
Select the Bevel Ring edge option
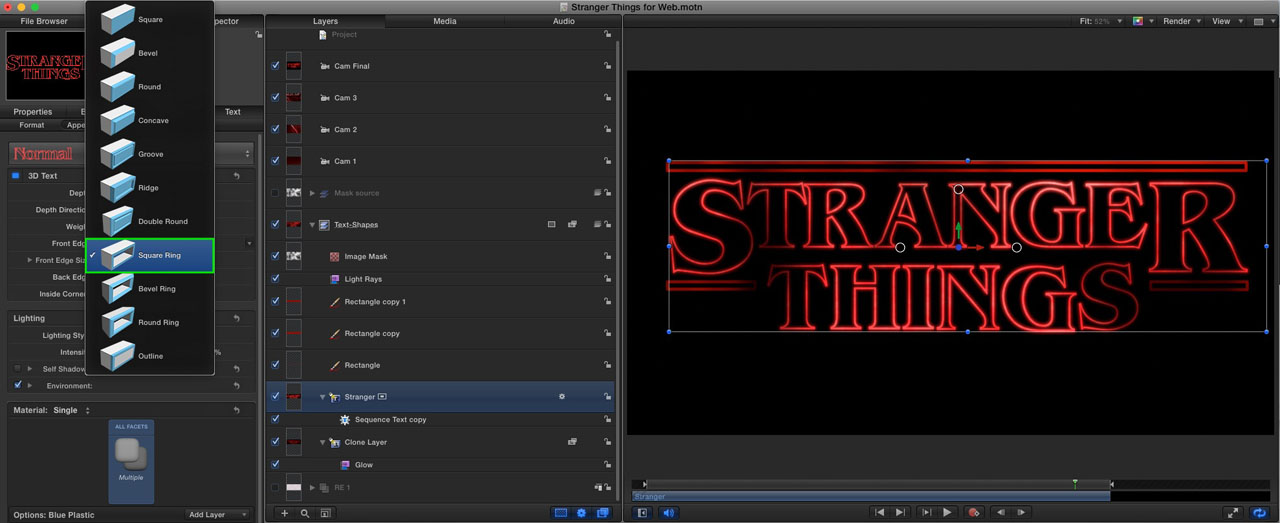click(x=149, y=289)
